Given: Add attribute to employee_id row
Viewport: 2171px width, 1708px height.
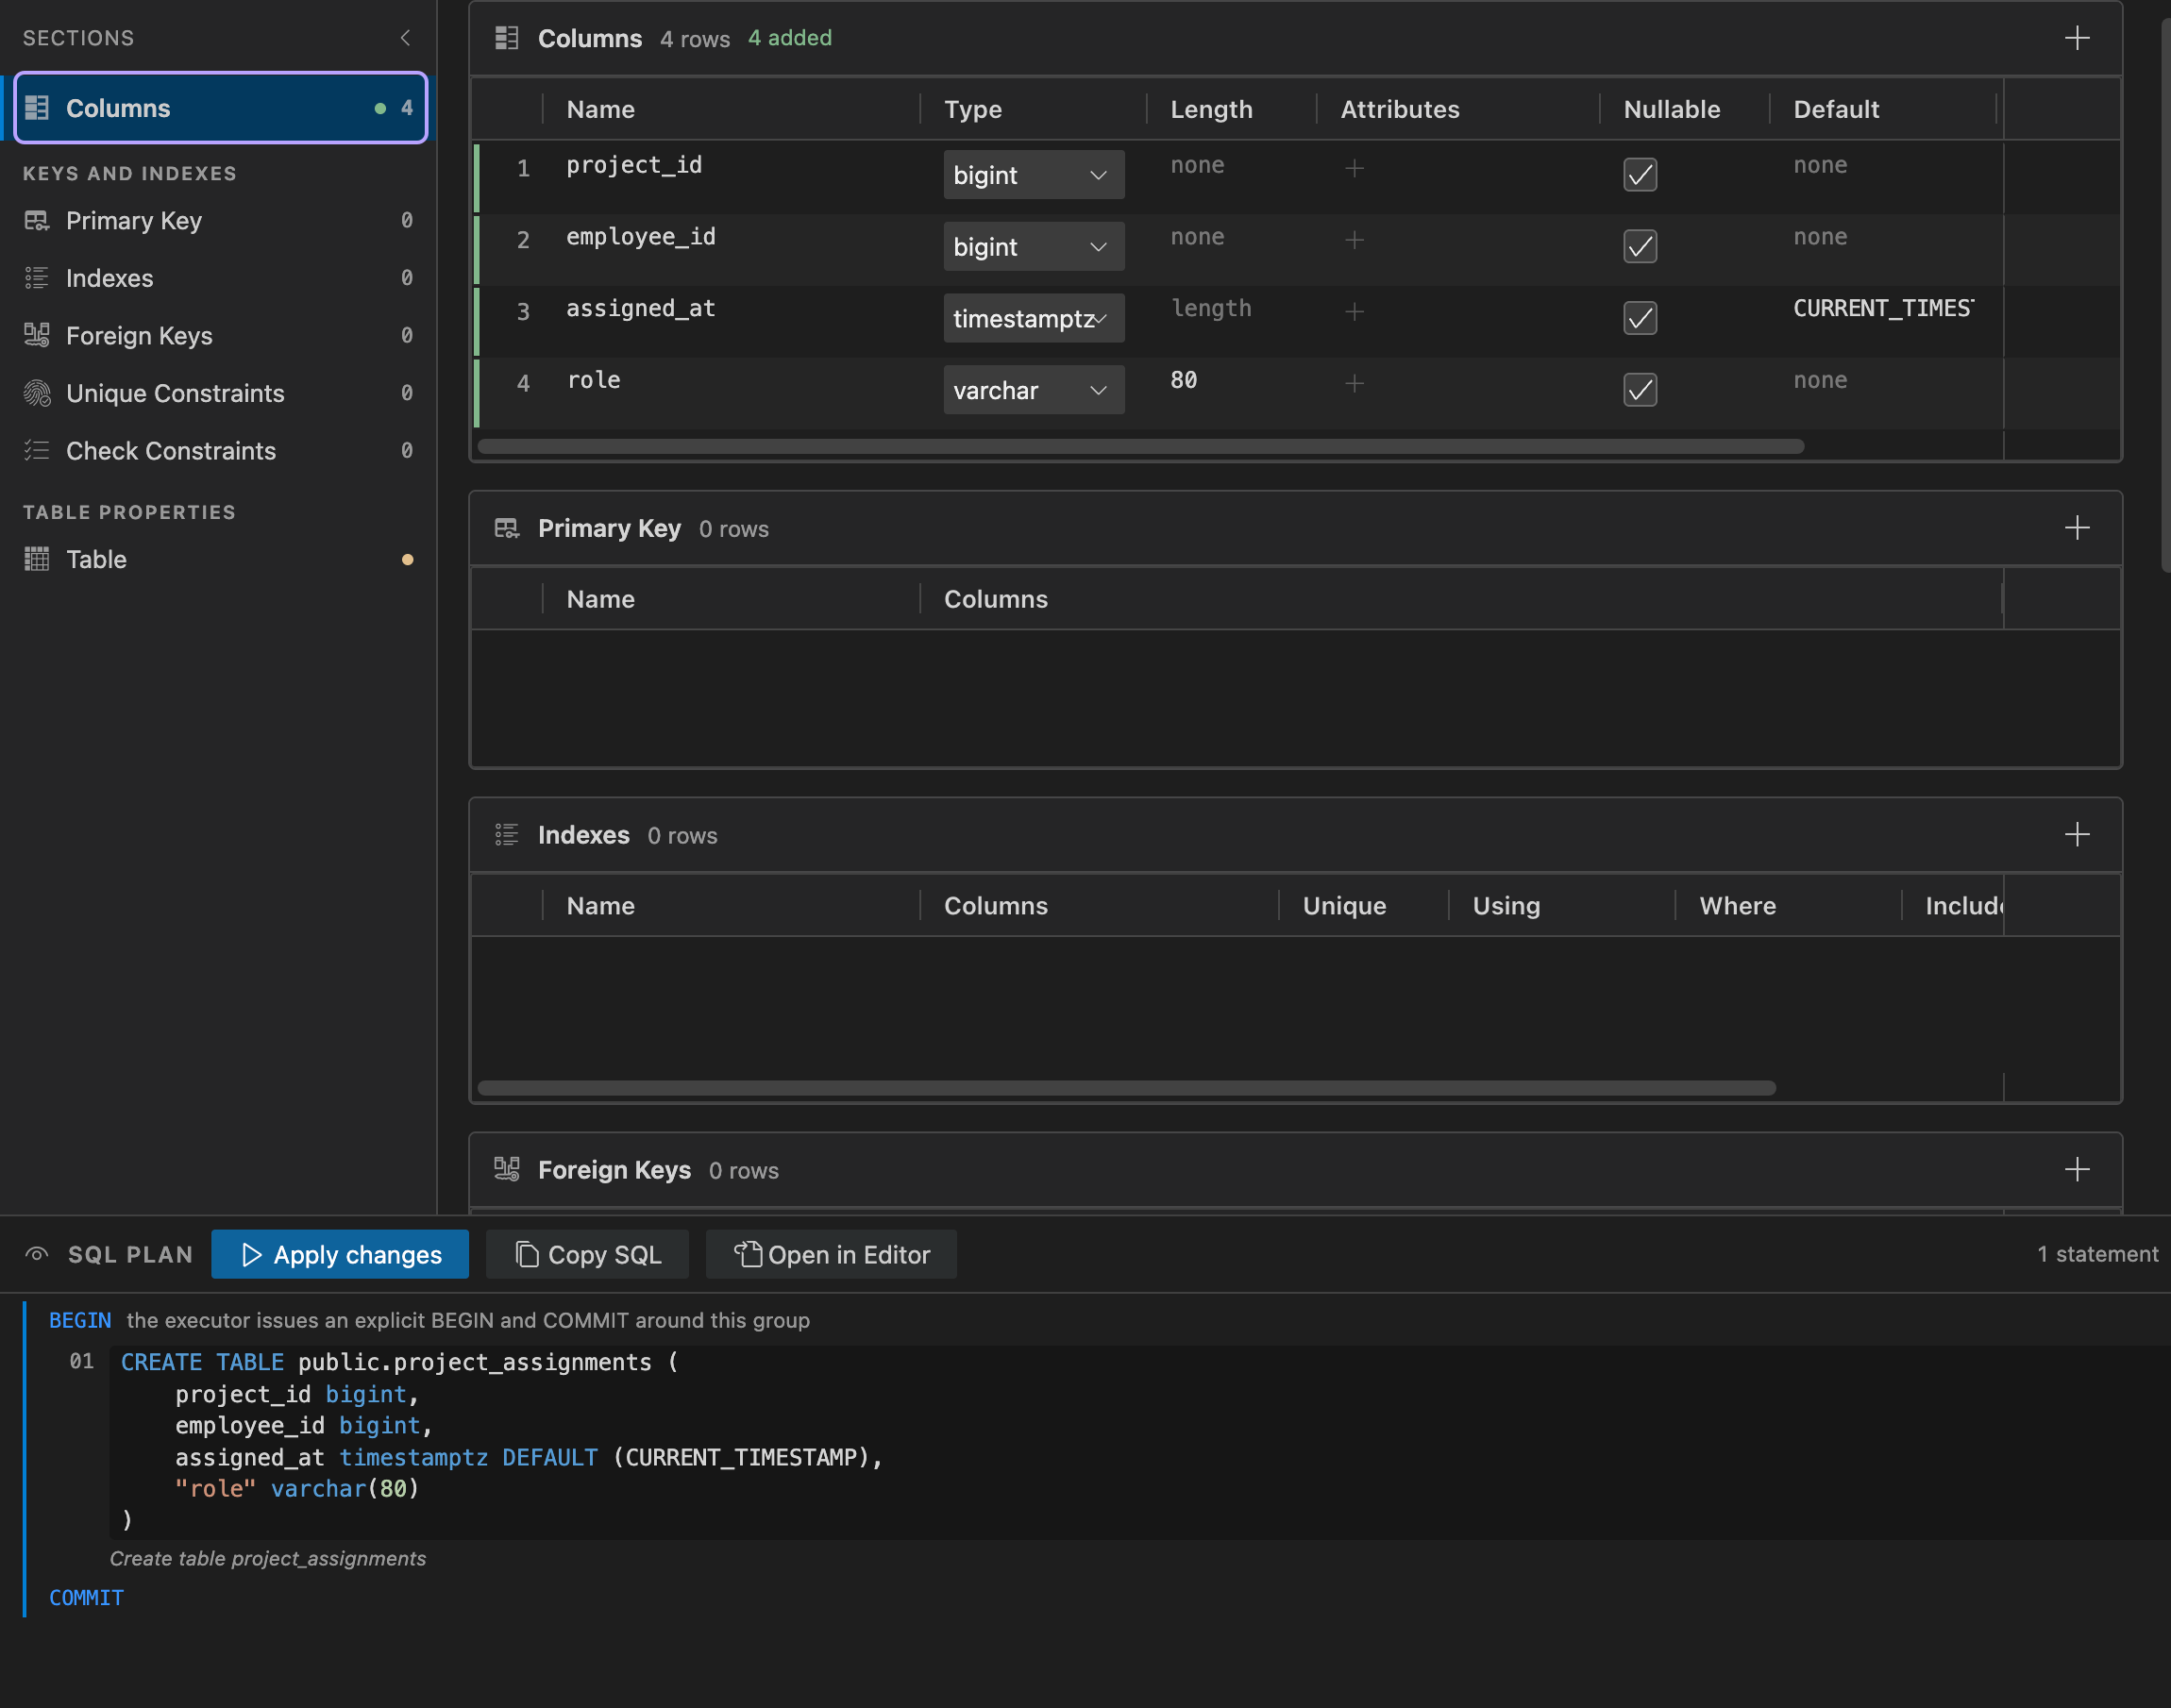Looking at the screenshot, I should pyautogui.click(x=1354, y=240).
